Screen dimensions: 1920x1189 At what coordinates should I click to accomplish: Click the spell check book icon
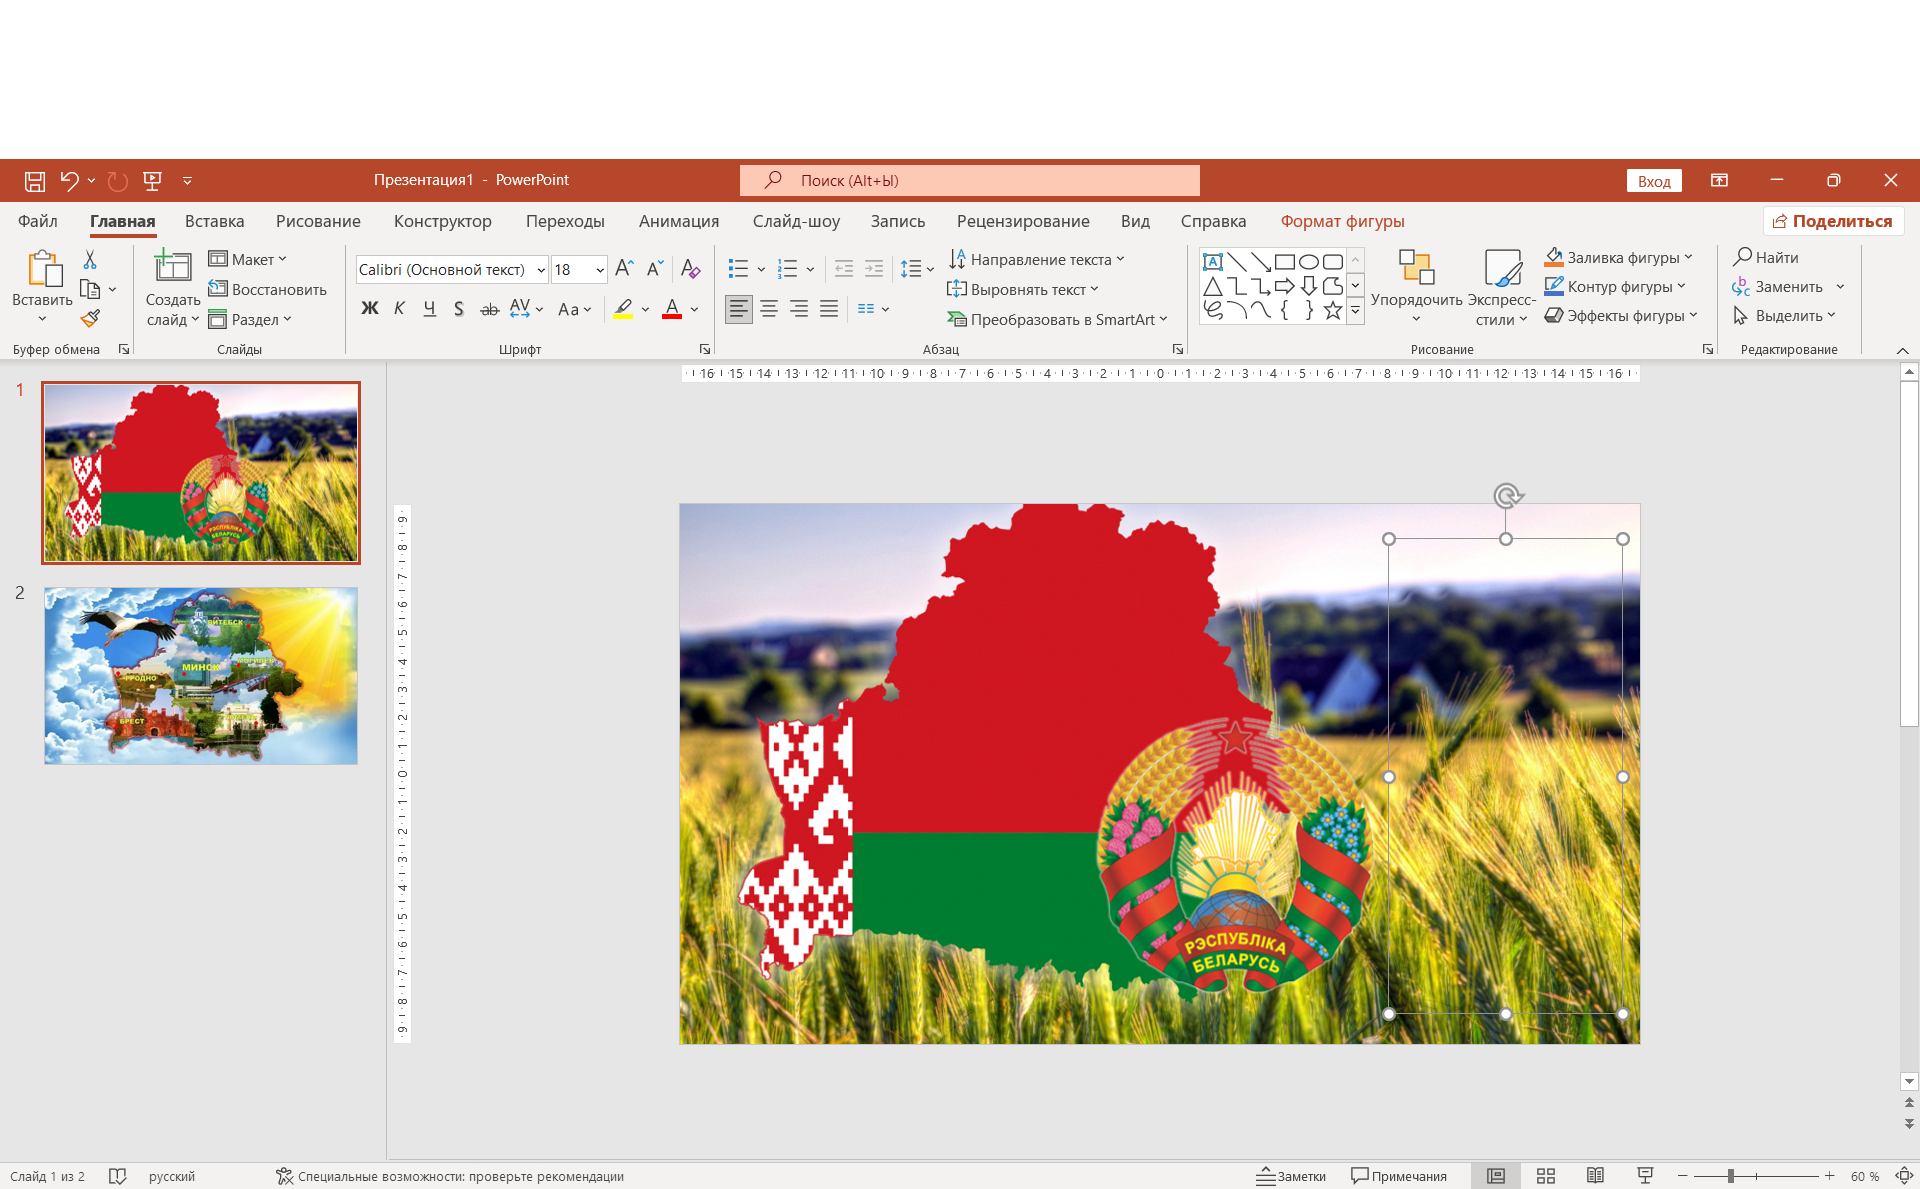point(117,1176)
